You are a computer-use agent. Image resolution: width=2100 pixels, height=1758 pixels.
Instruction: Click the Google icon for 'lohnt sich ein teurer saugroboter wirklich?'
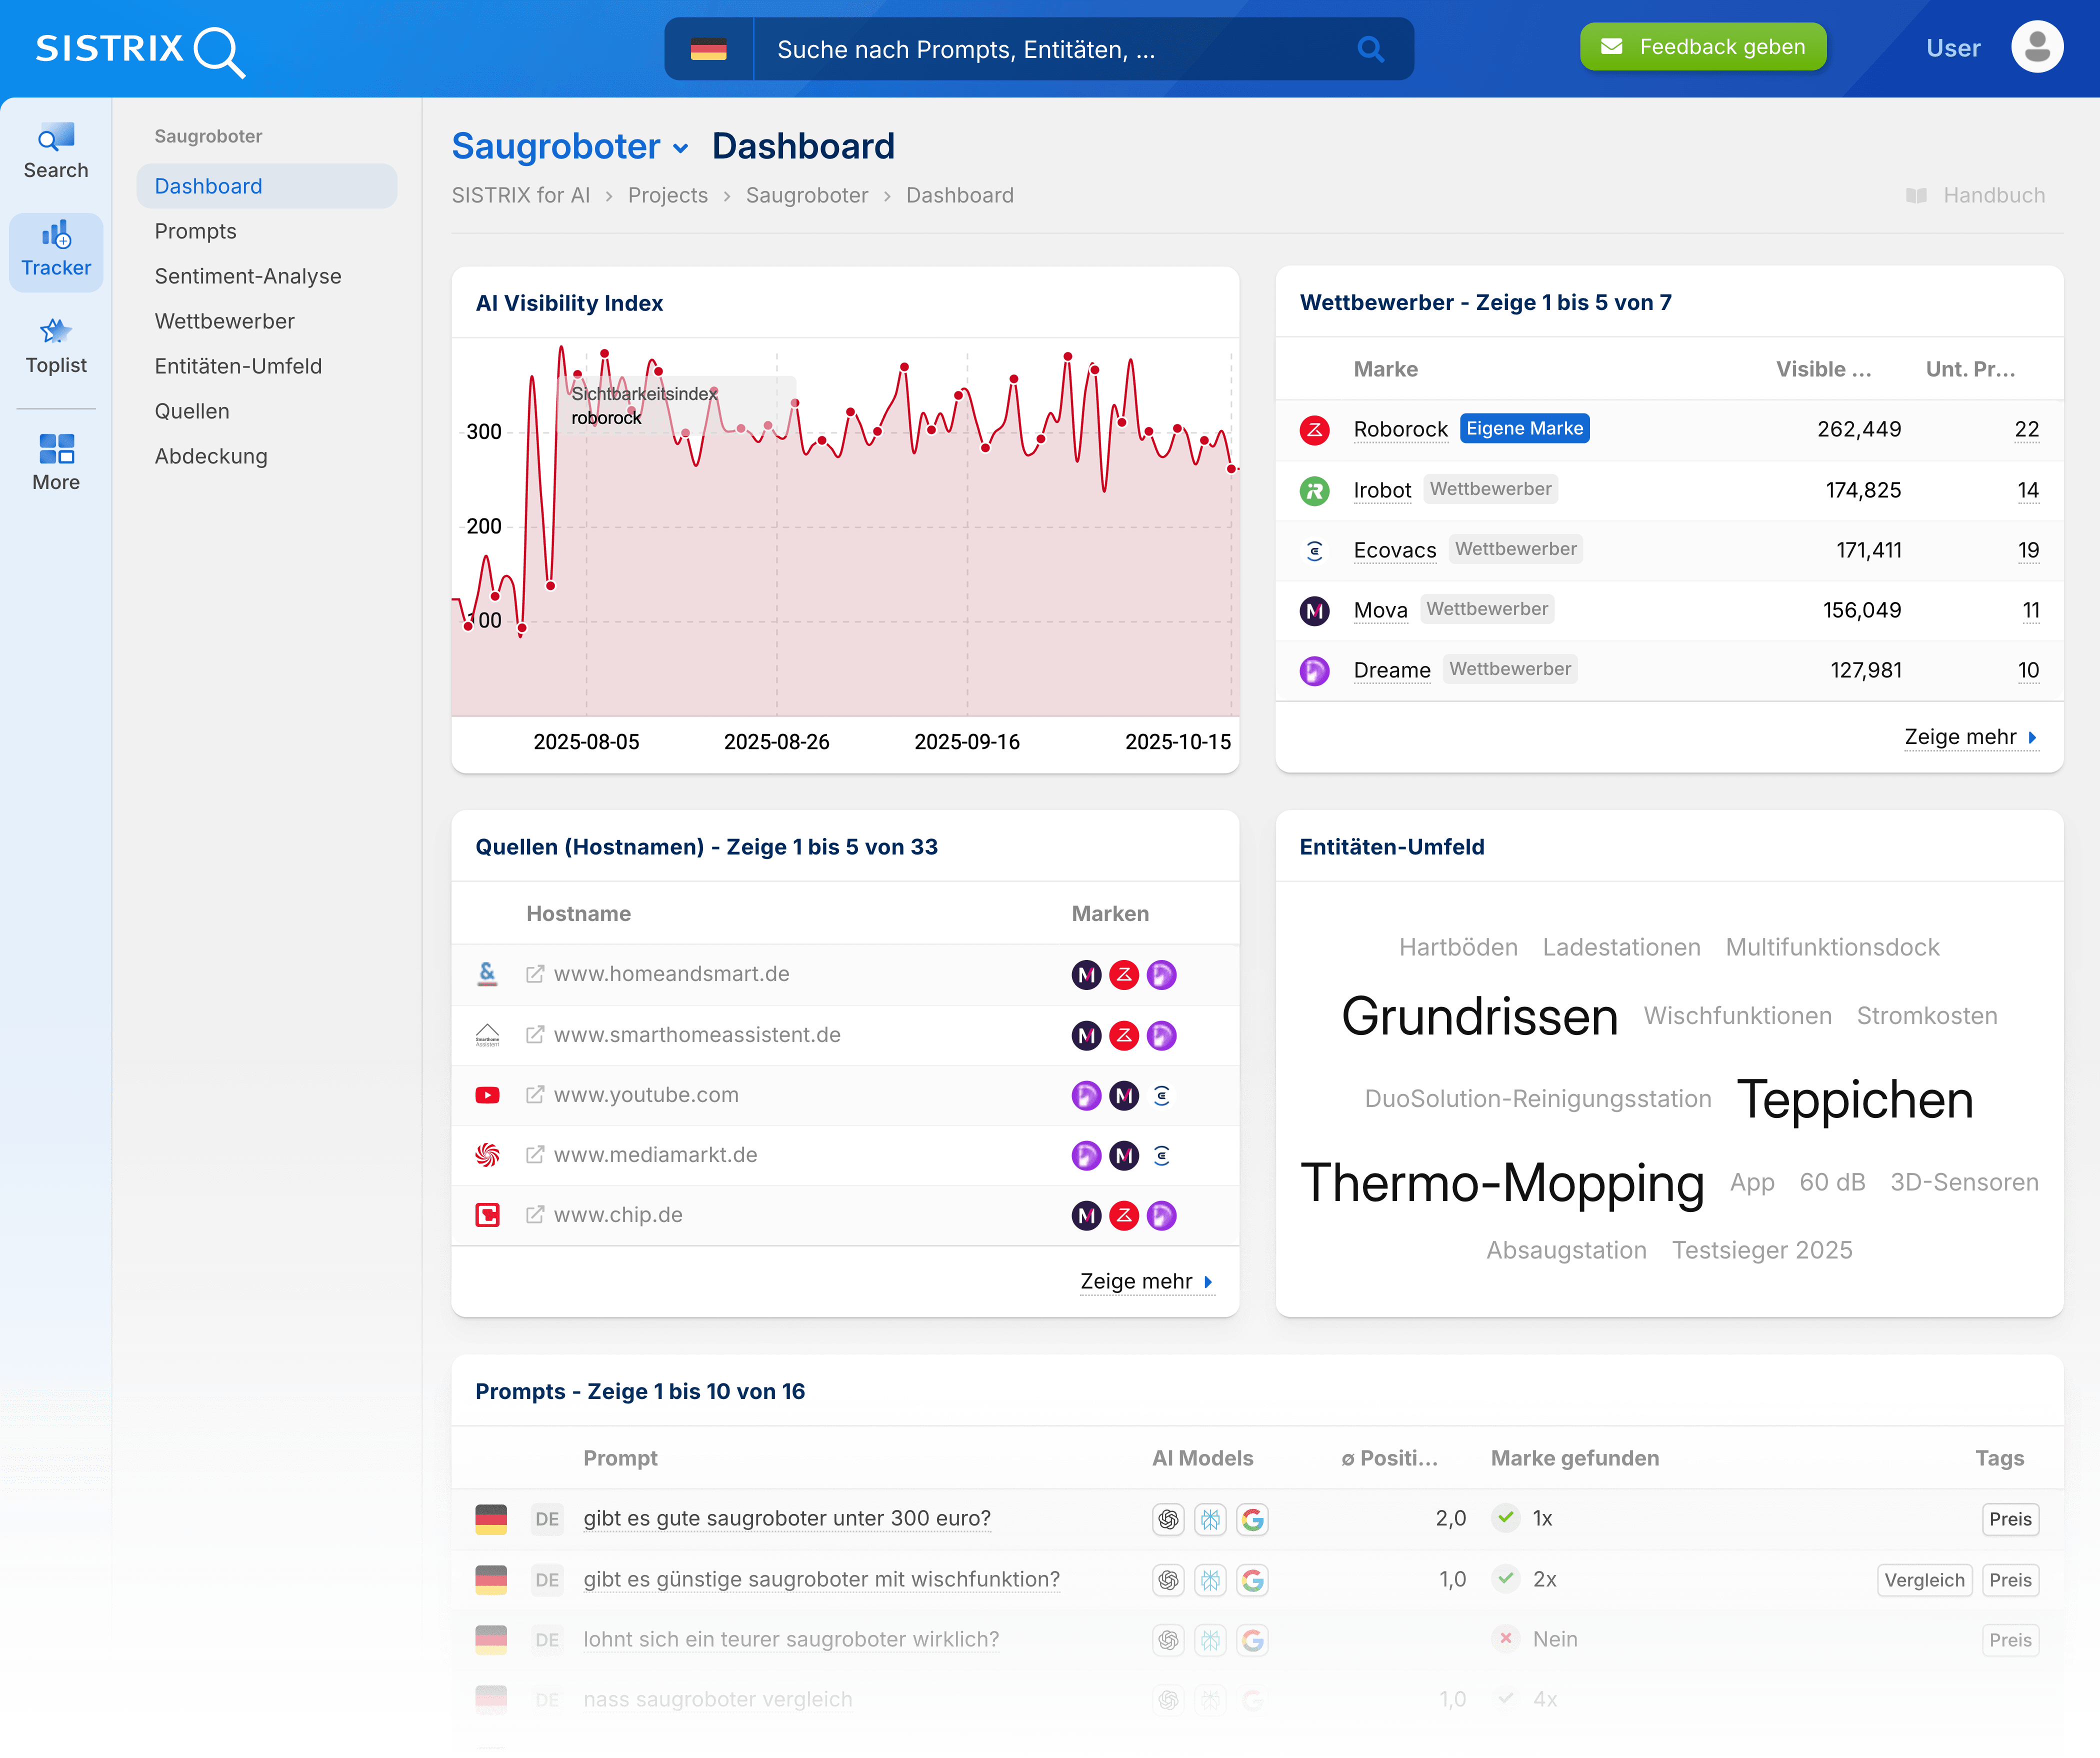[x=1252, y=1640]
